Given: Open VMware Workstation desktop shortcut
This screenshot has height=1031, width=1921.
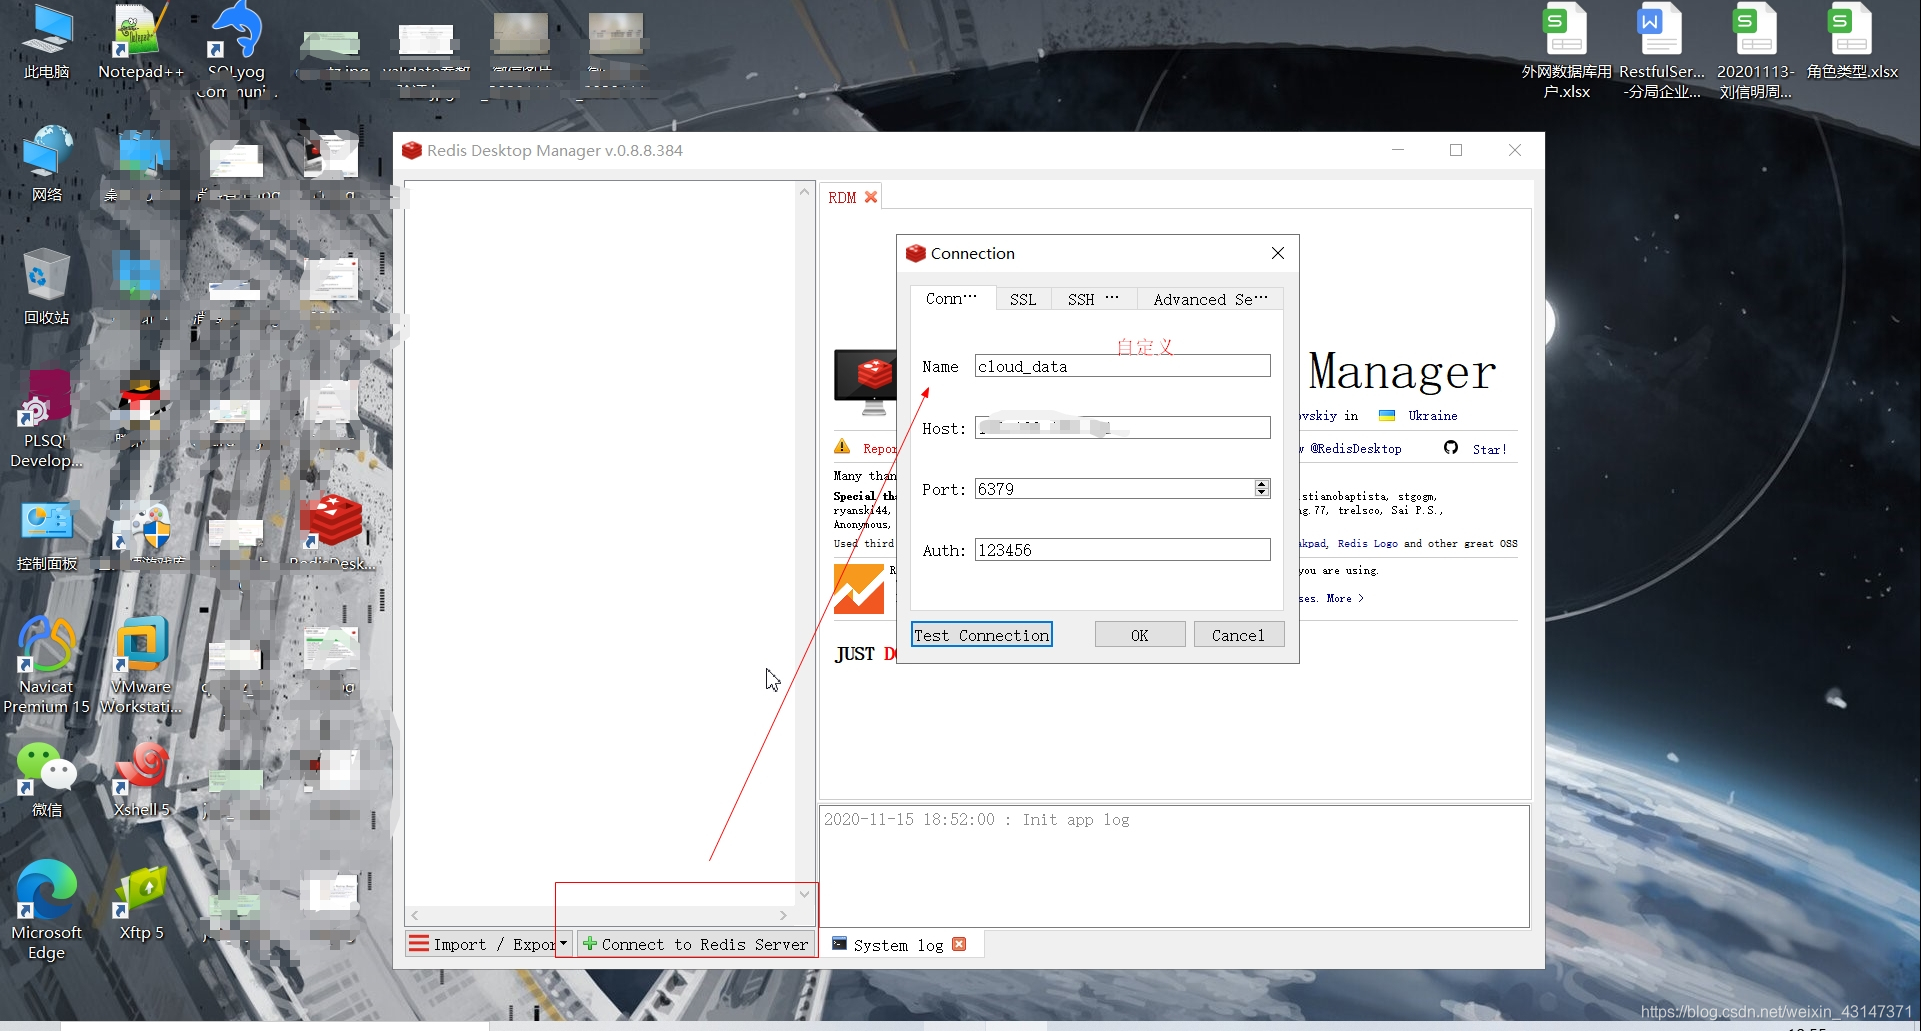Looking at the screenshot, I should (141, 665).
